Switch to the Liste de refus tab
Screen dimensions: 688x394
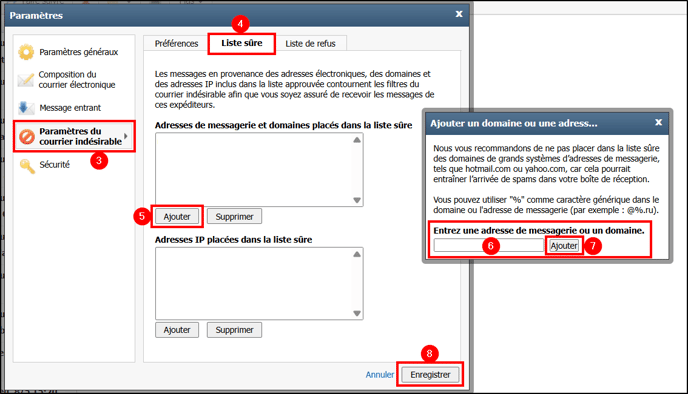(x=310, y=43)
